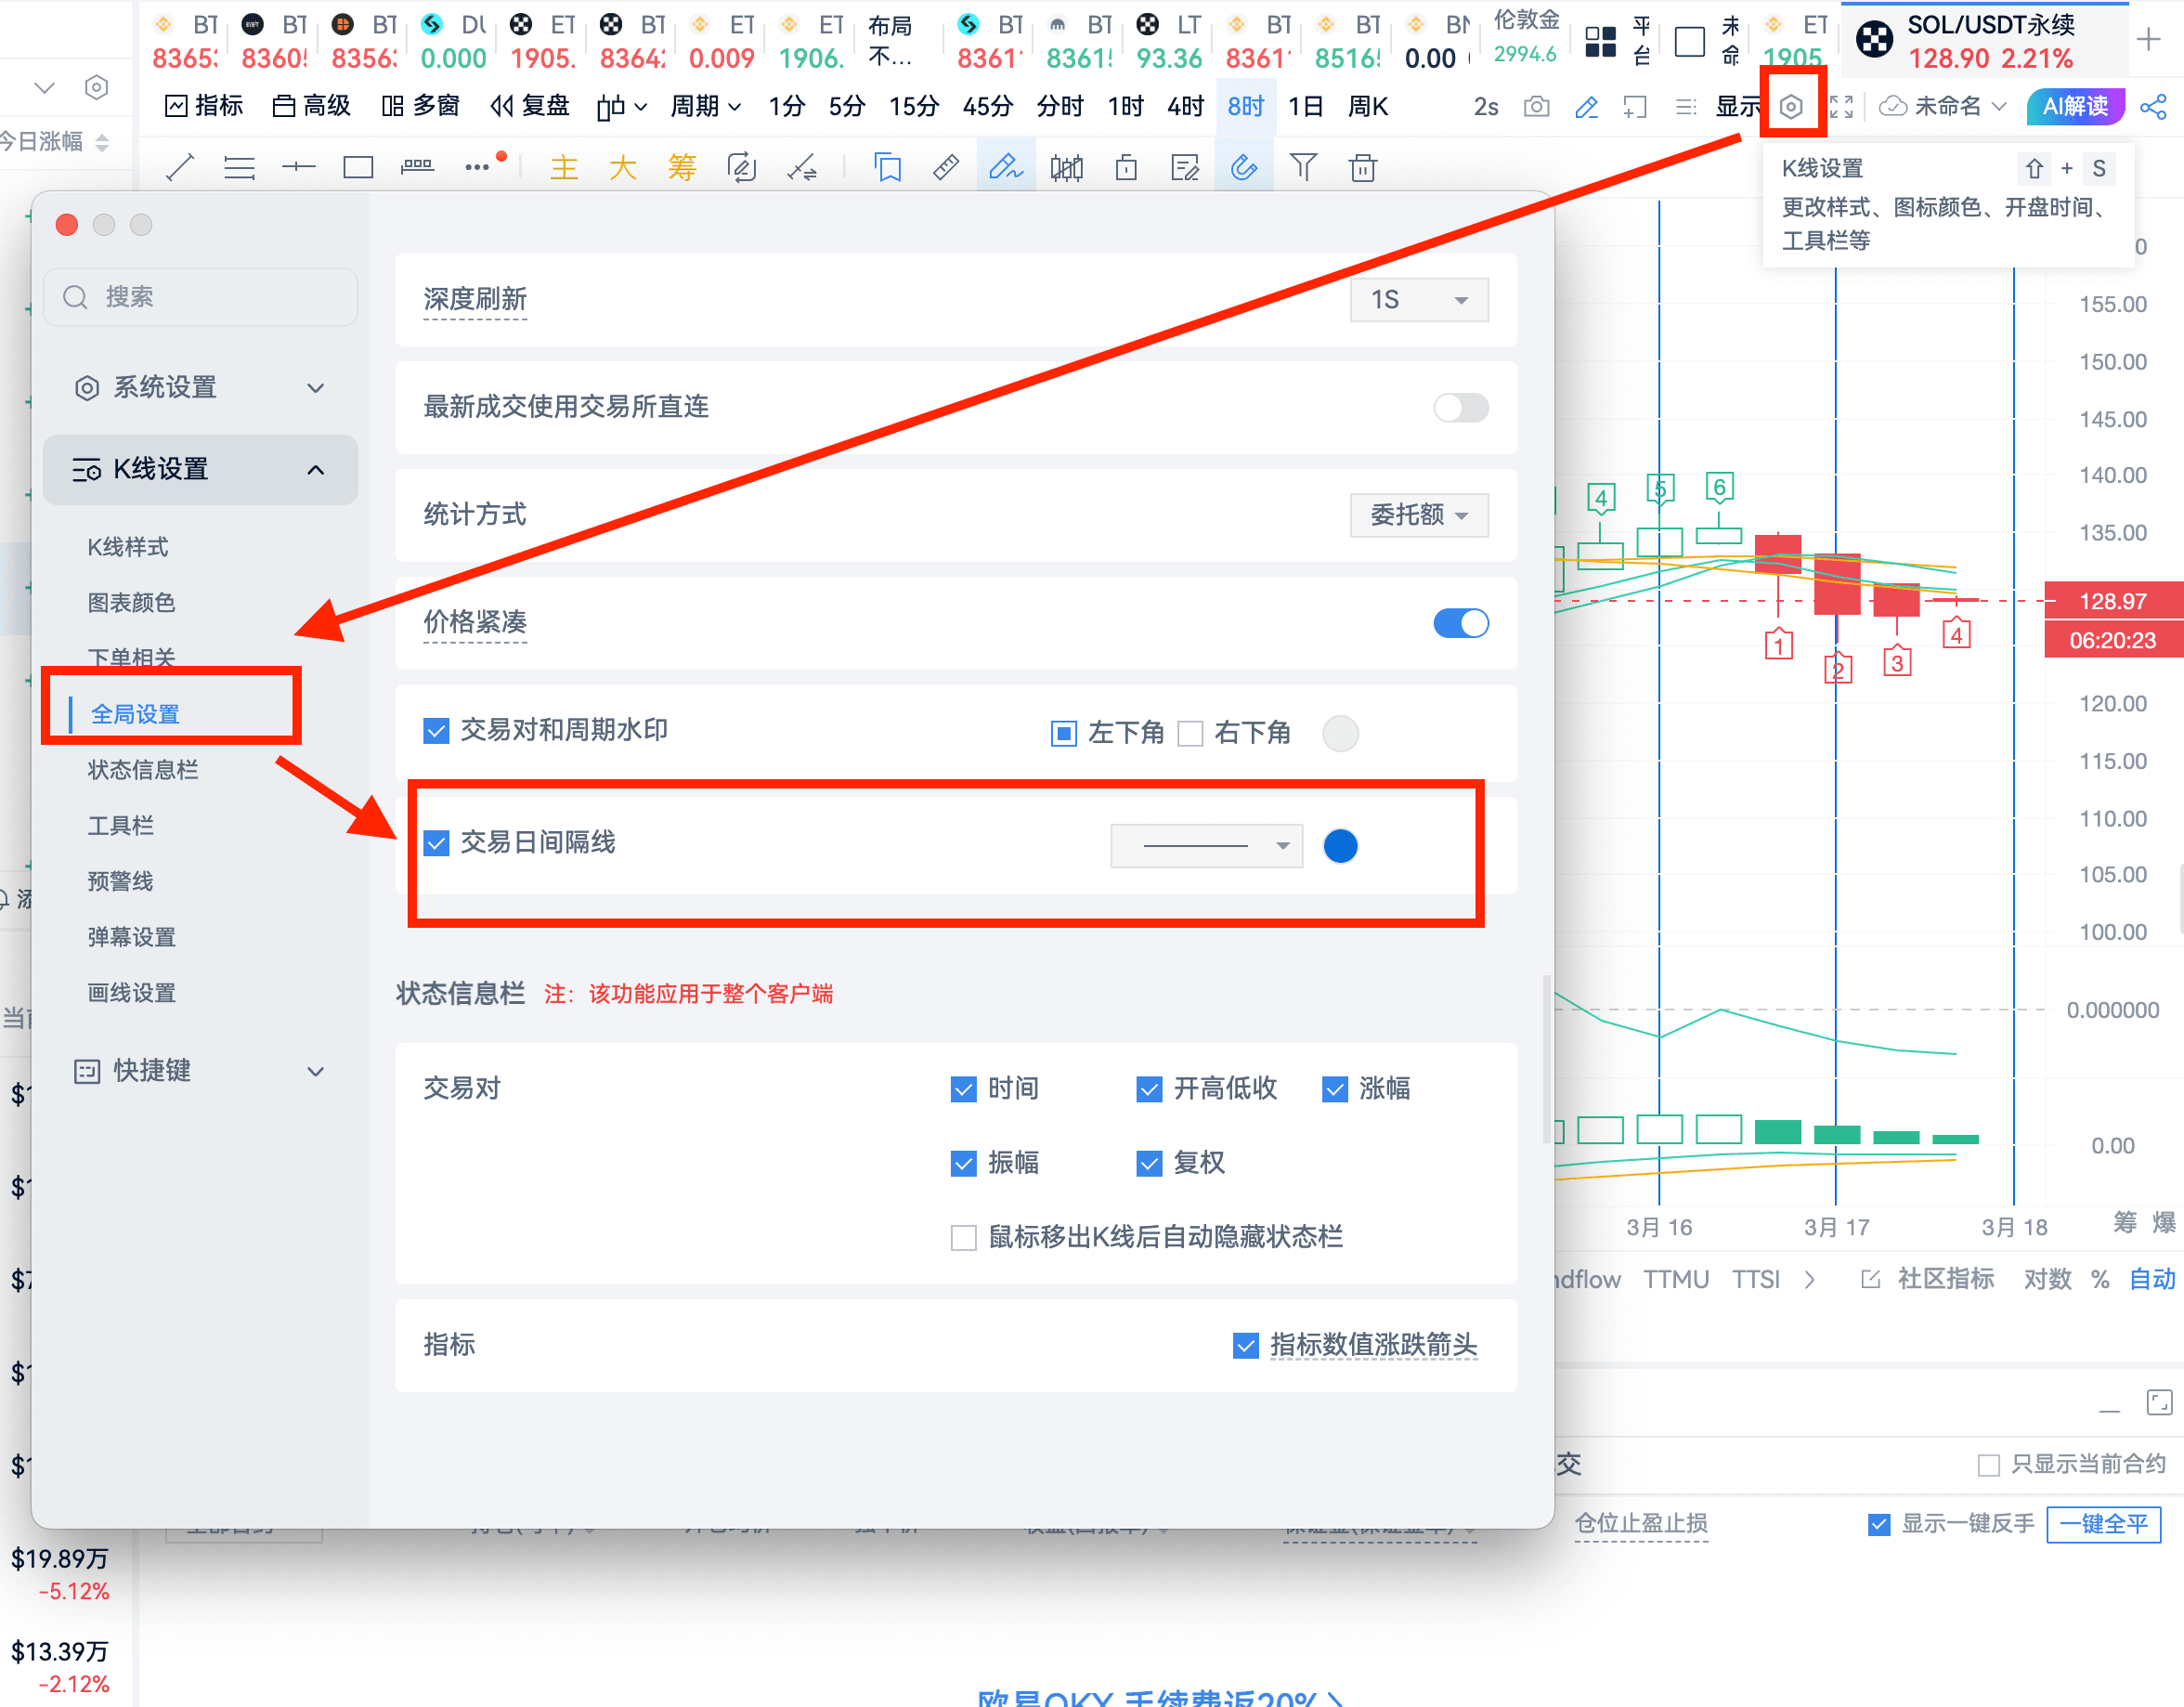
Task: Uncheck the 时间 status bar checkbox
Action: 963,1089
